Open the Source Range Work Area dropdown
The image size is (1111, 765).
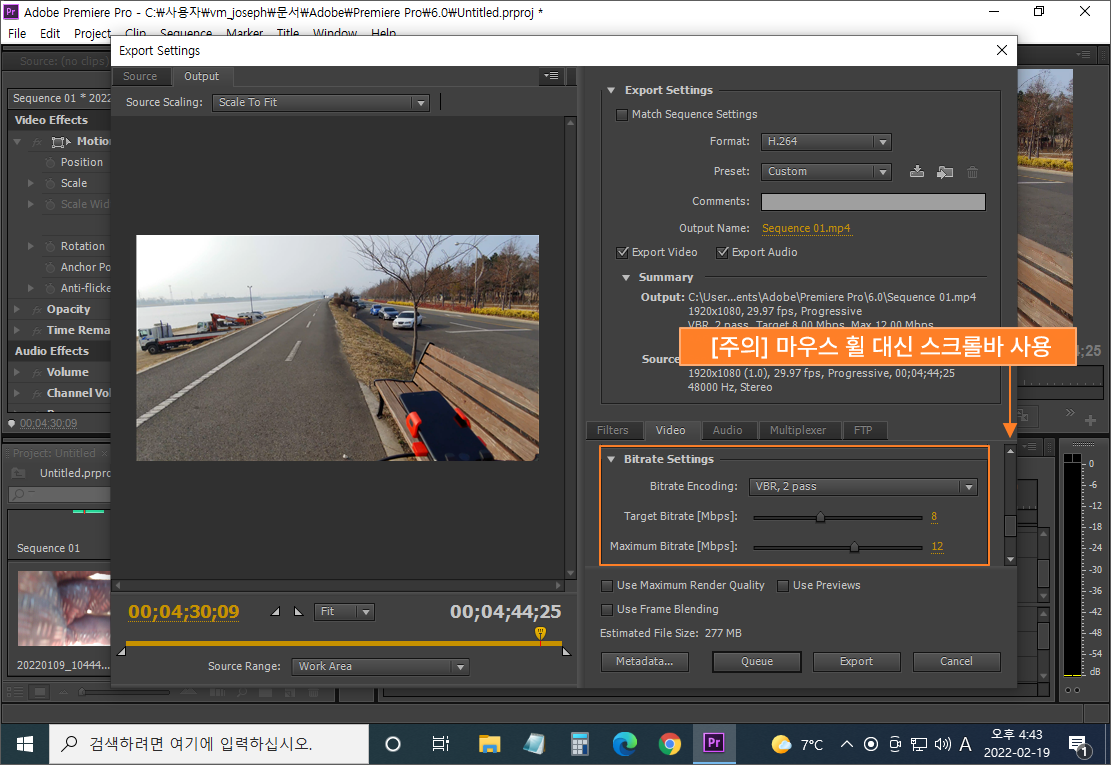tap(380, 667)
